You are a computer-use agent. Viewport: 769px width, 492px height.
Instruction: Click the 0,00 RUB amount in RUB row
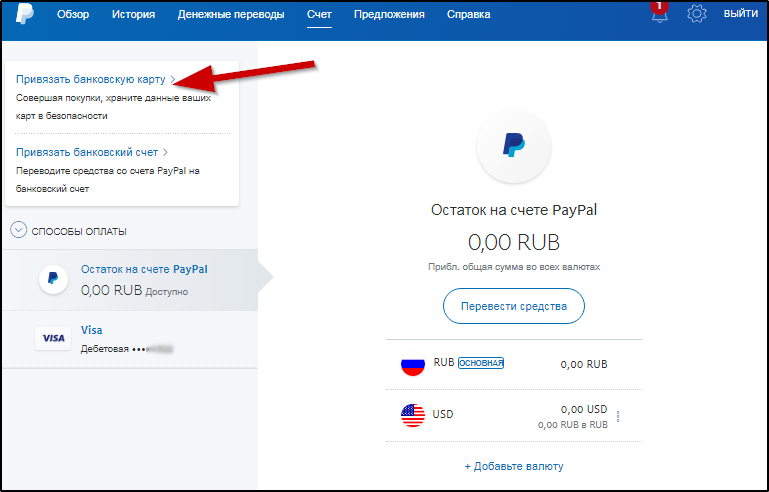click(x=584, y=364)
